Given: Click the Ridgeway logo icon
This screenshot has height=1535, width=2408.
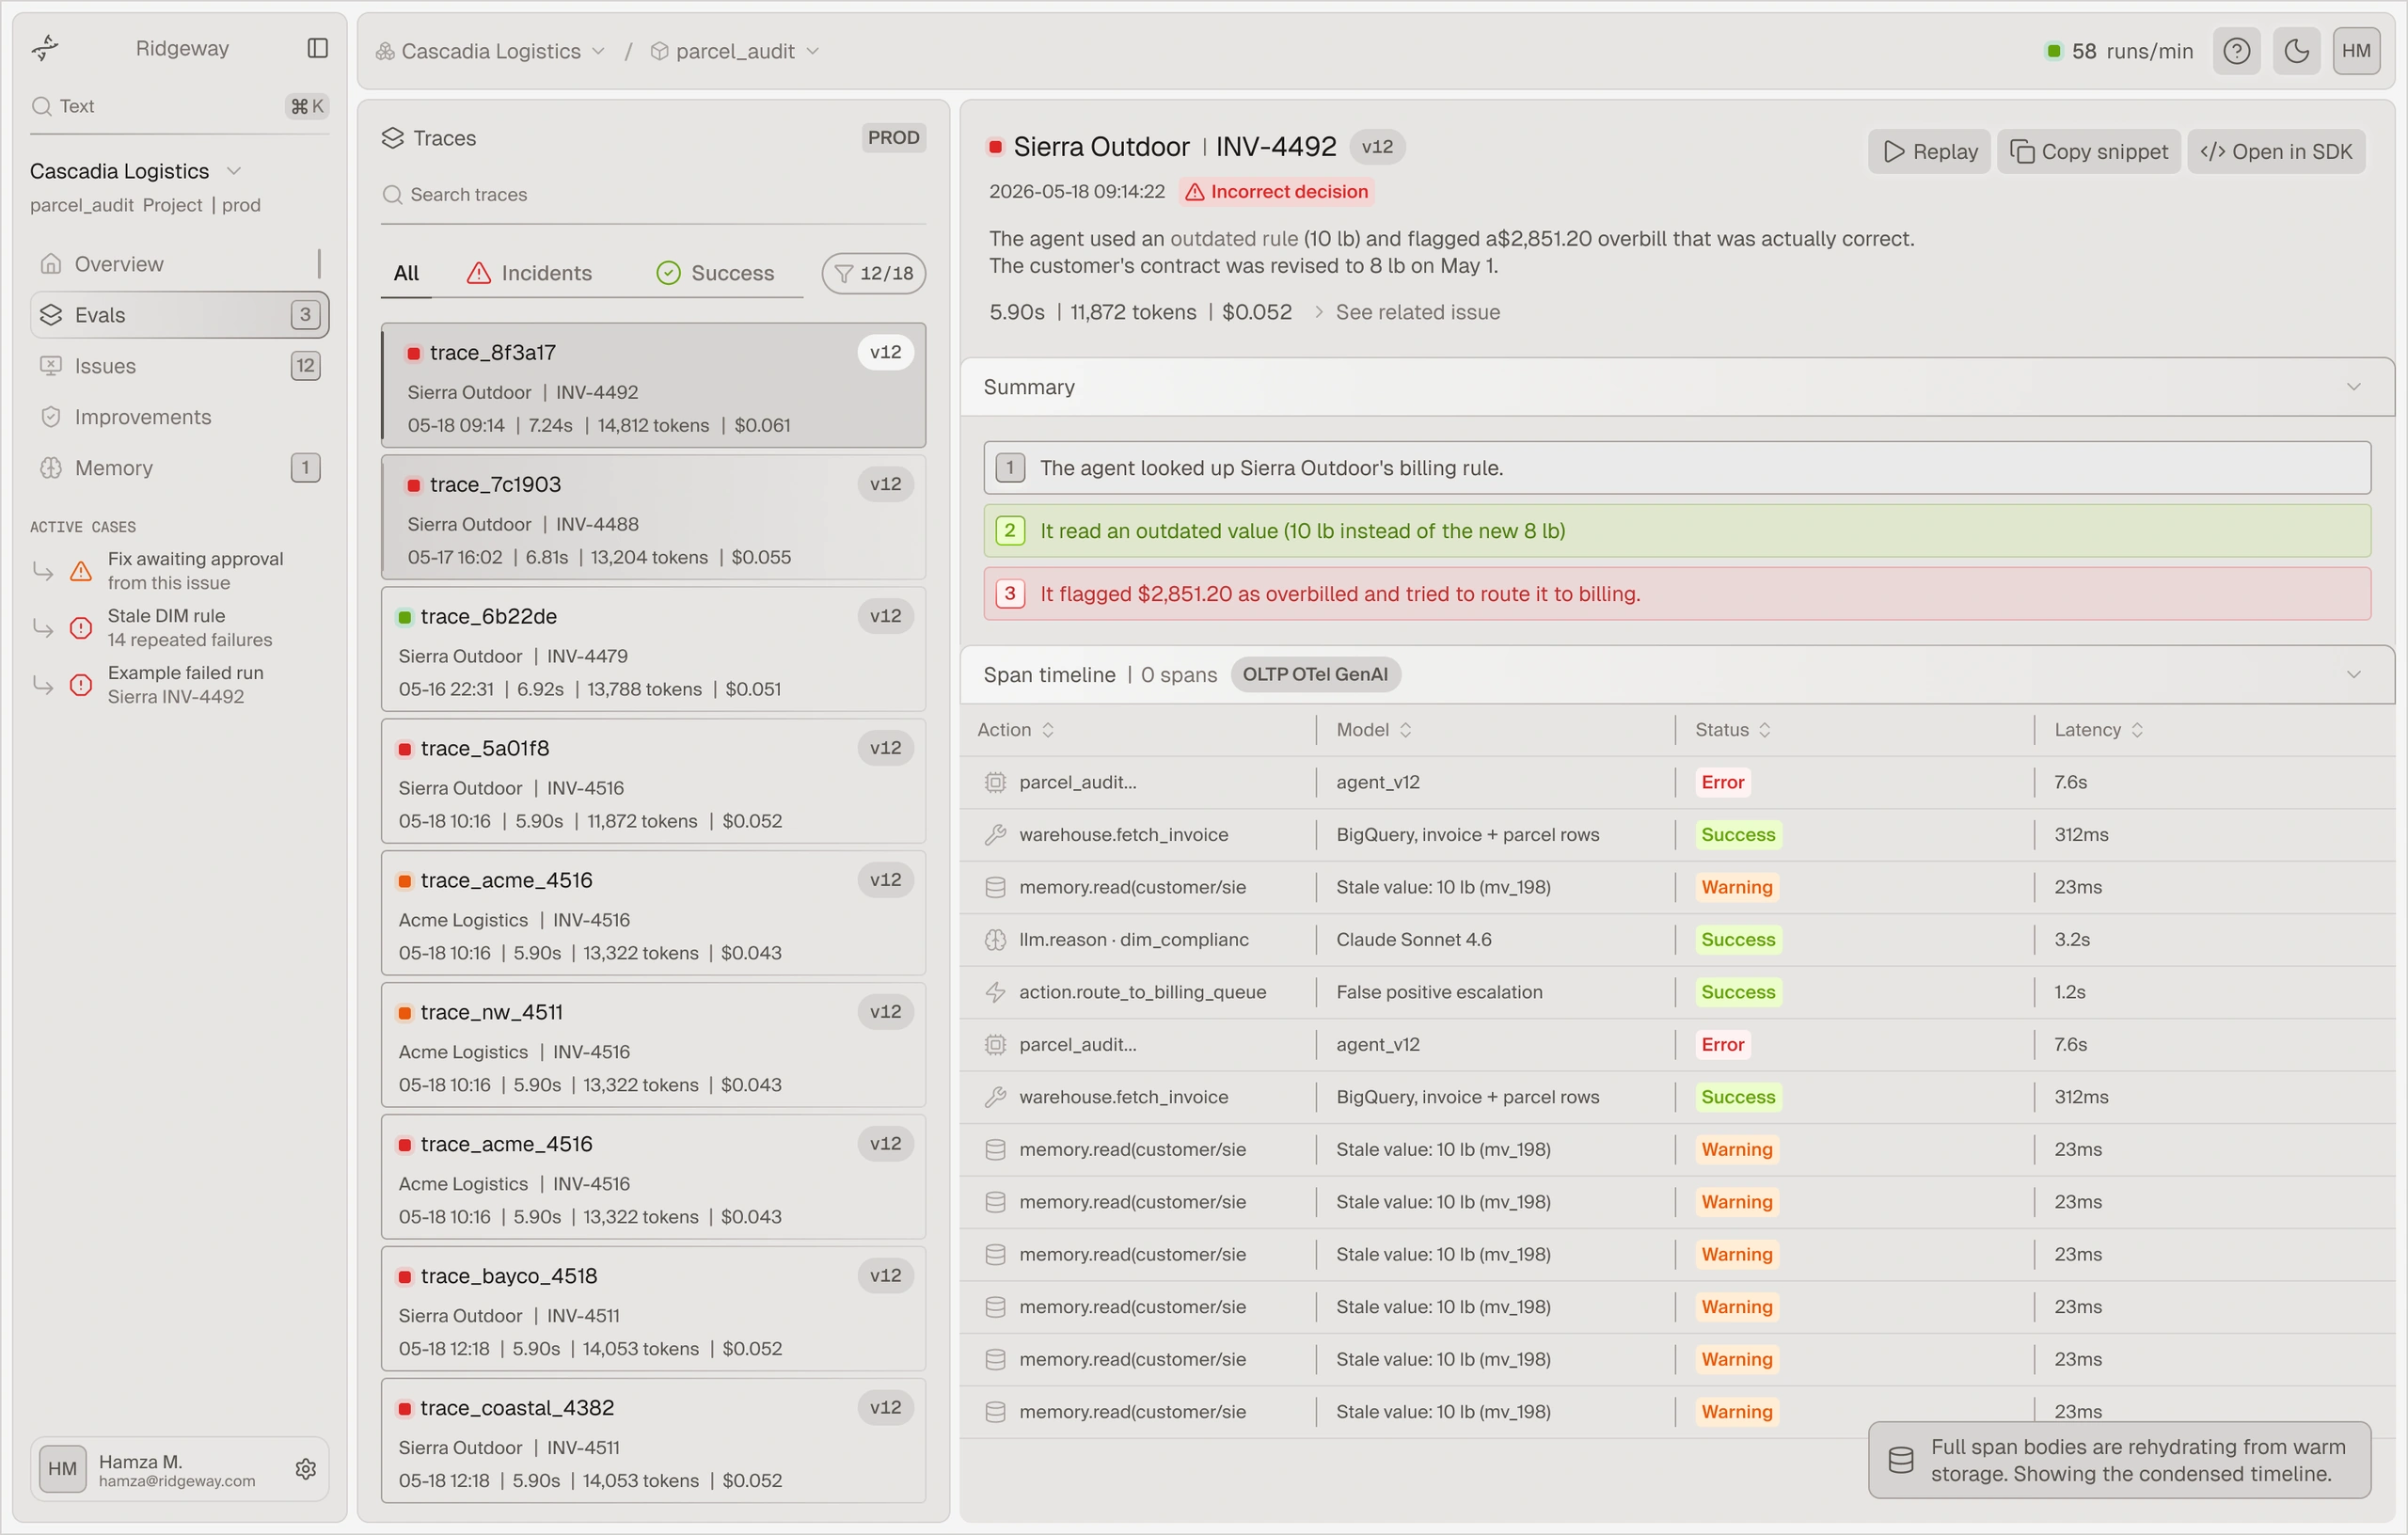Looking at the screenshot, I should click(x=45, y=47).
